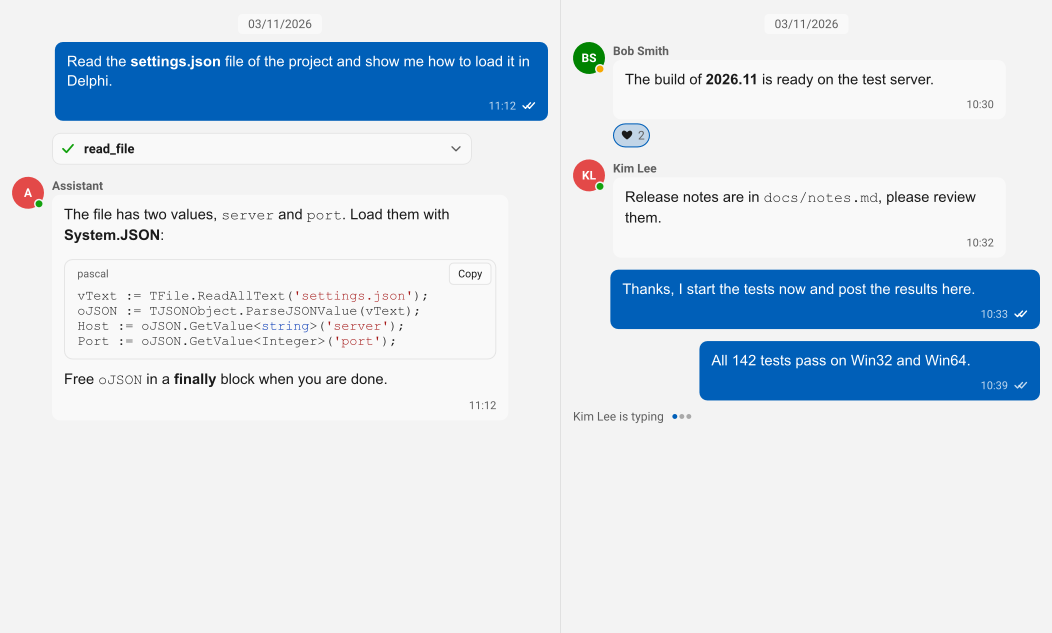Click the green checkmark on read_file
Viewport: 1052px width, 633px height.
68,148
